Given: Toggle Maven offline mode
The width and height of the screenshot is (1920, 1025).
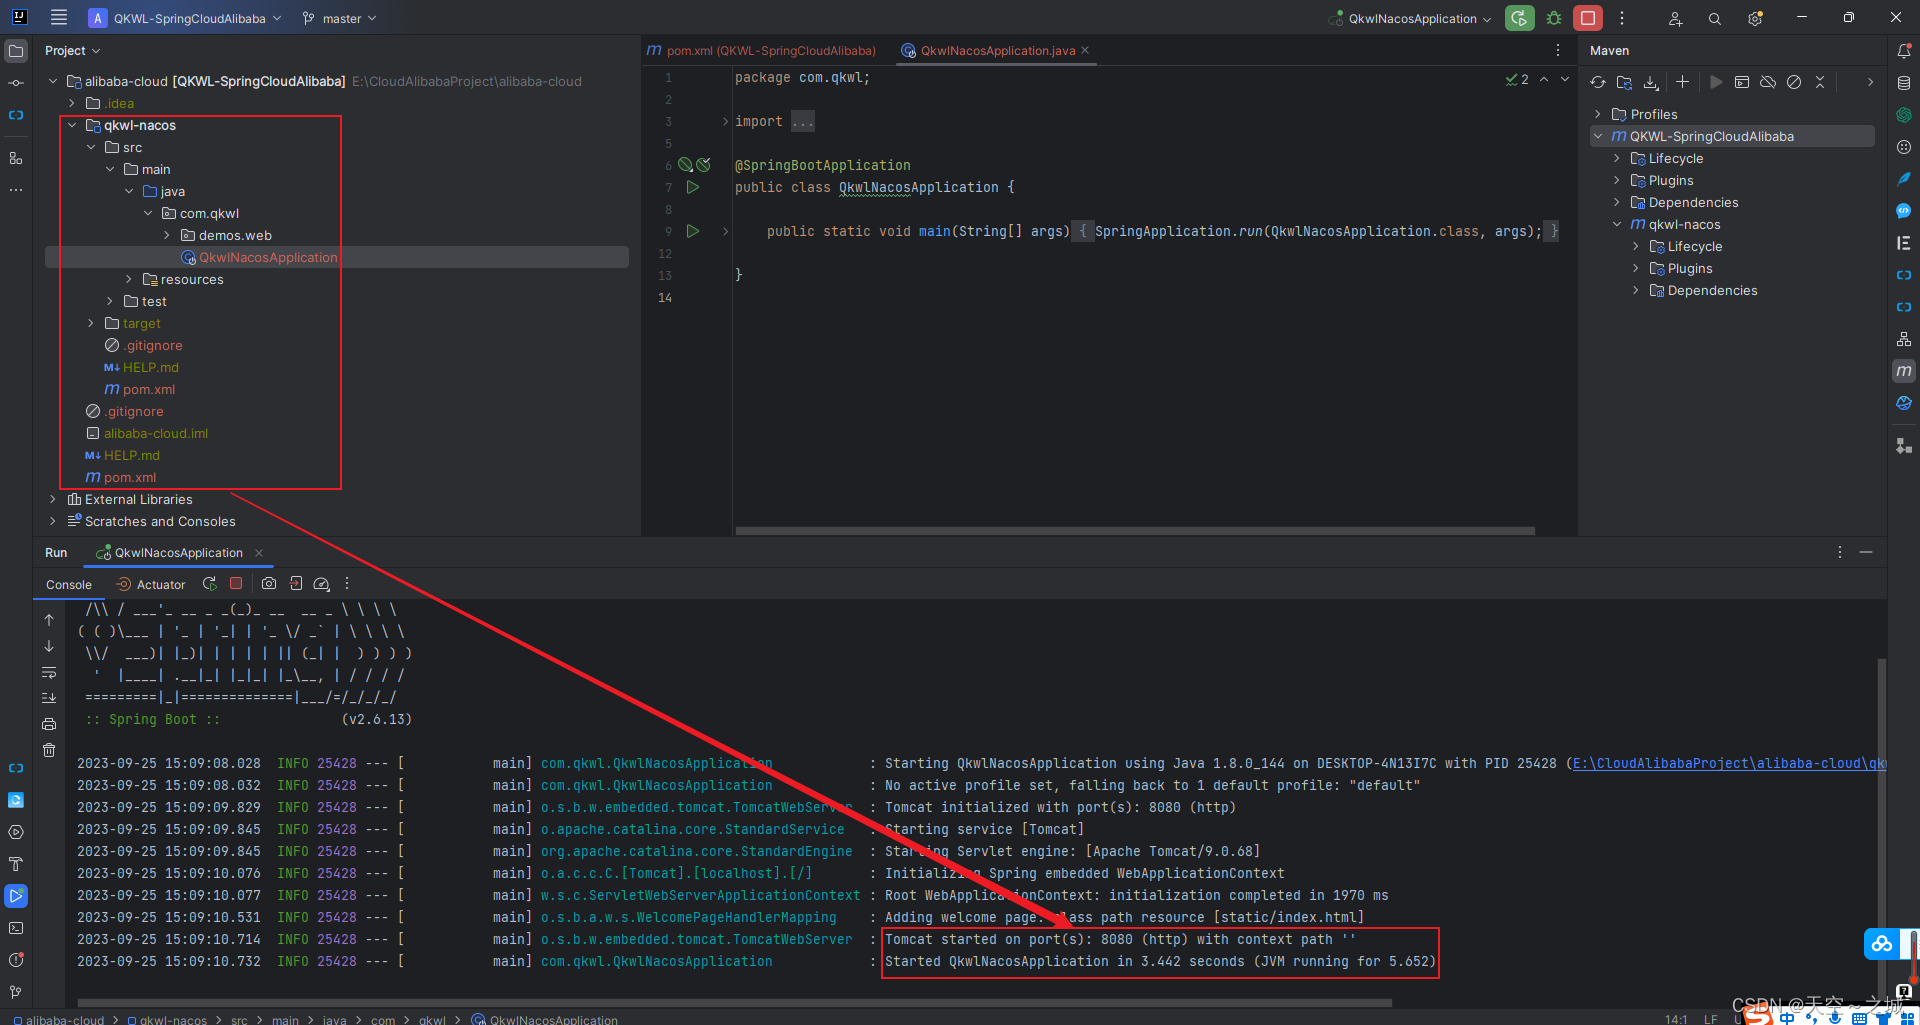Looking at the screenshot, I should tap(1768, 82).
